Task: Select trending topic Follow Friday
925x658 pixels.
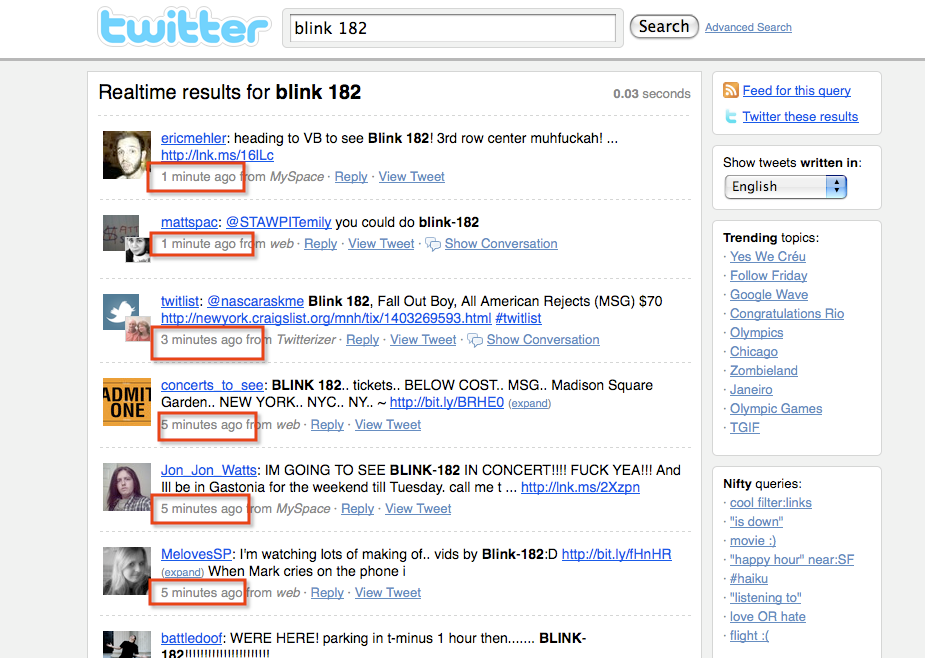Action: pos(769,276)
